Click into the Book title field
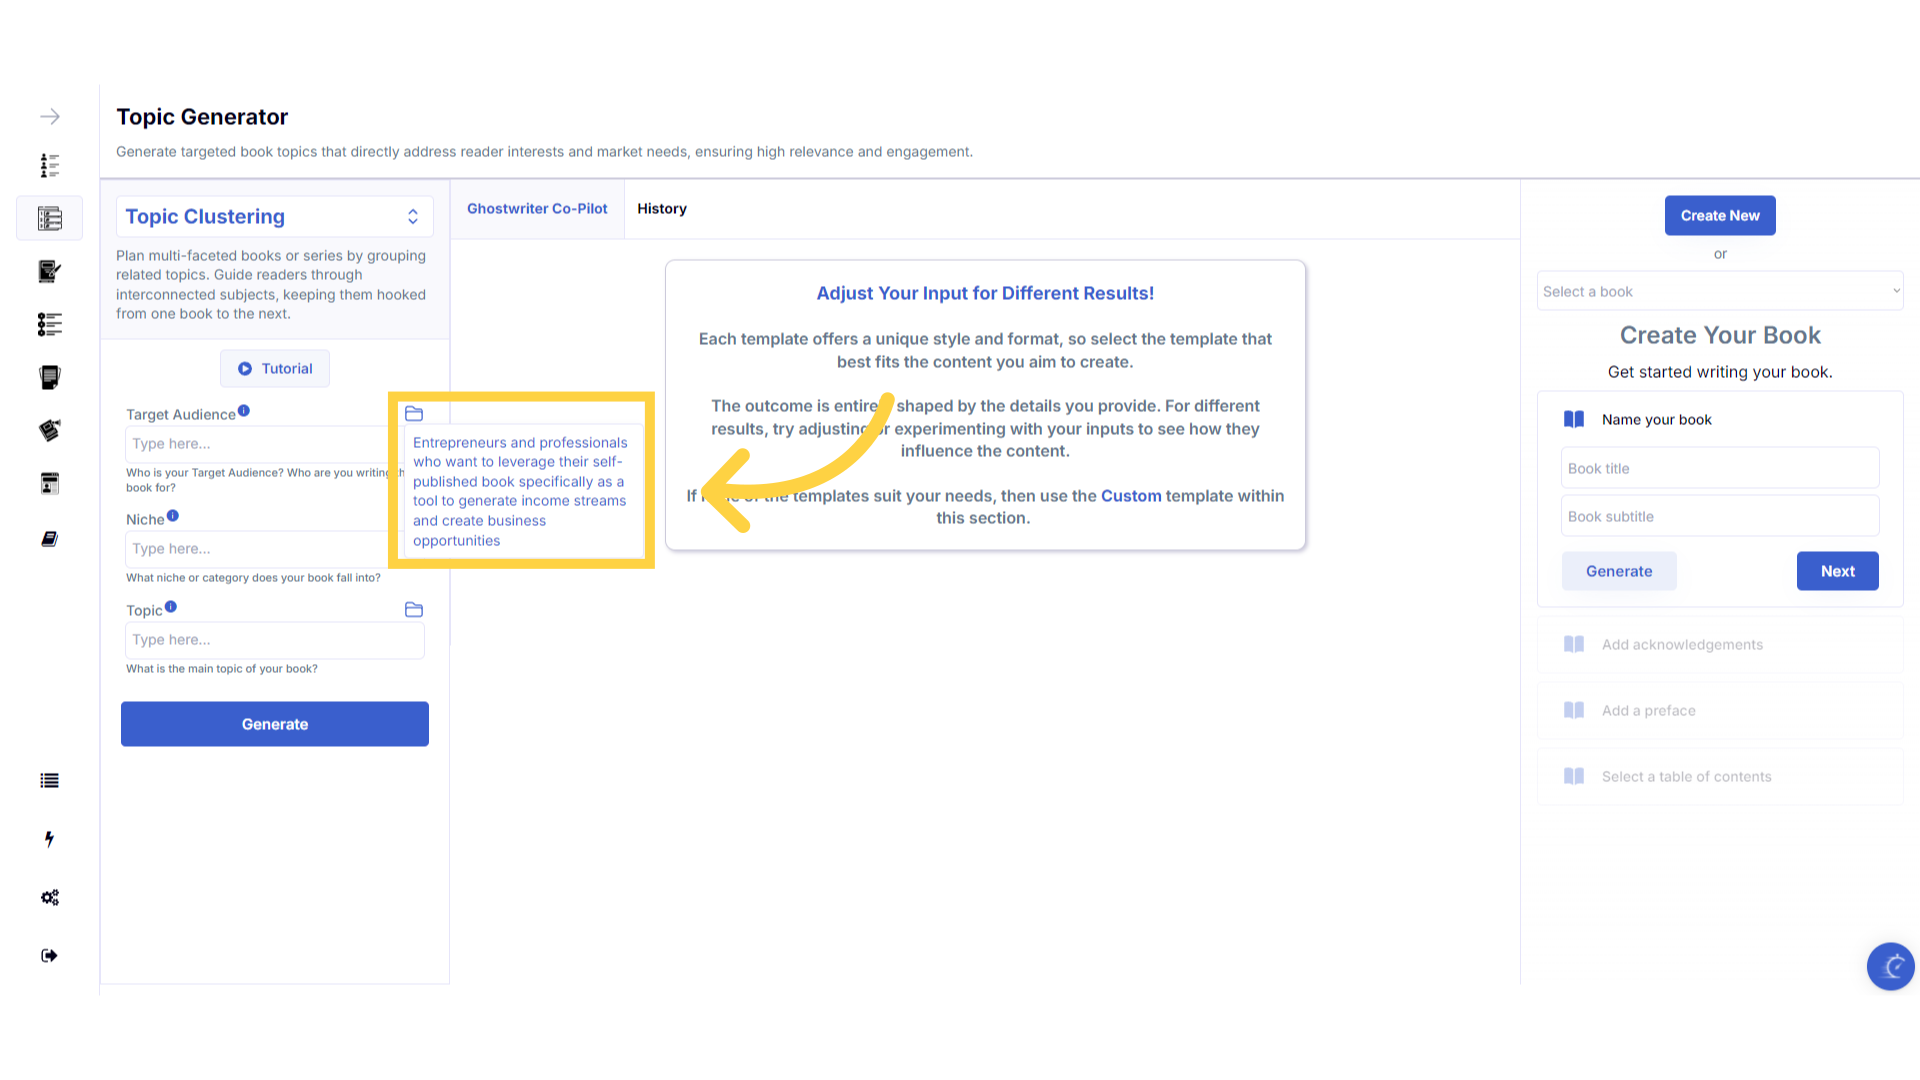1920x1080 pixels. coord(1719,469)
